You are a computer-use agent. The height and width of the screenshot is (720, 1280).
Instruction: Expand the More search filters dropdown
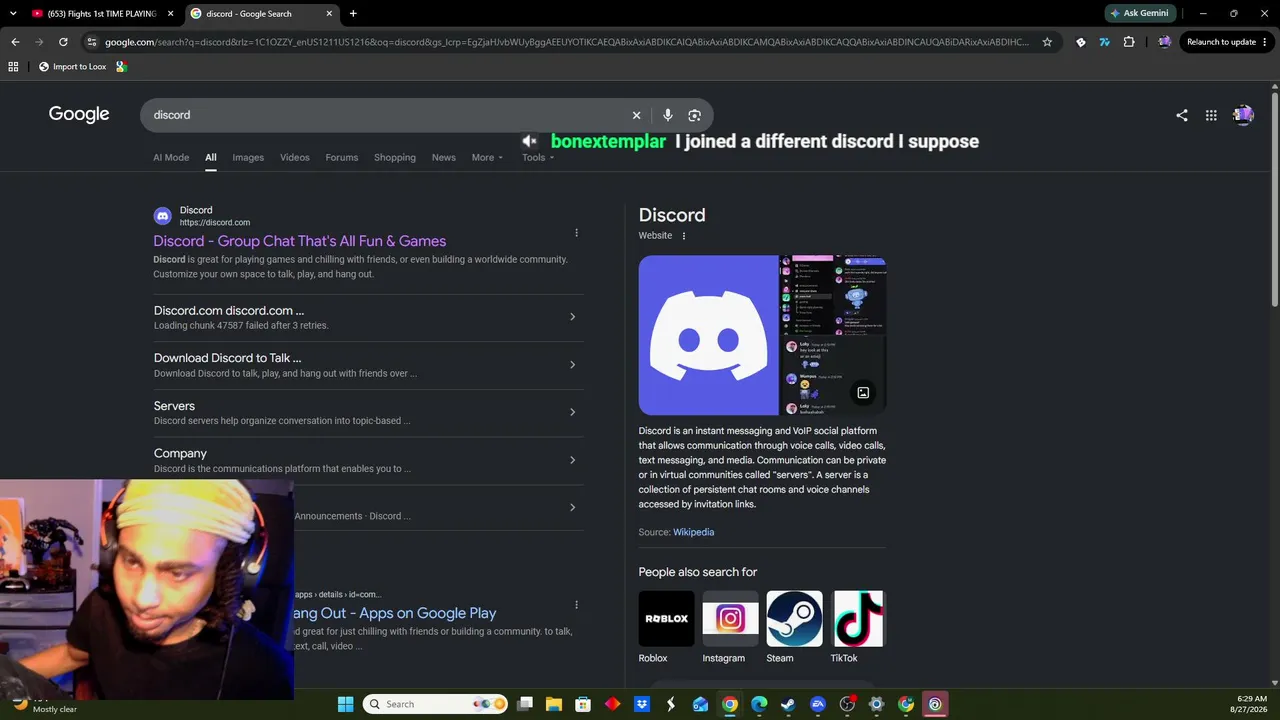point(488,158)
